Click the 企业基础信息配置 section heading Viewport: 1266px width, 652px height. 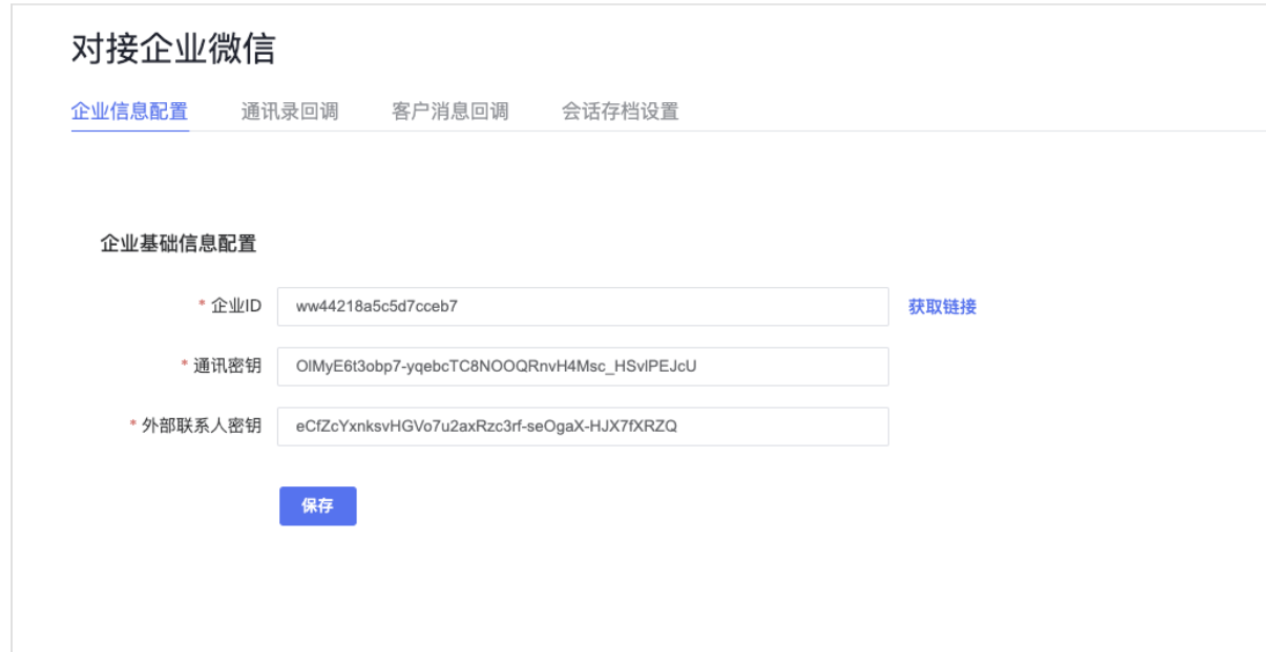pos(178,243)
